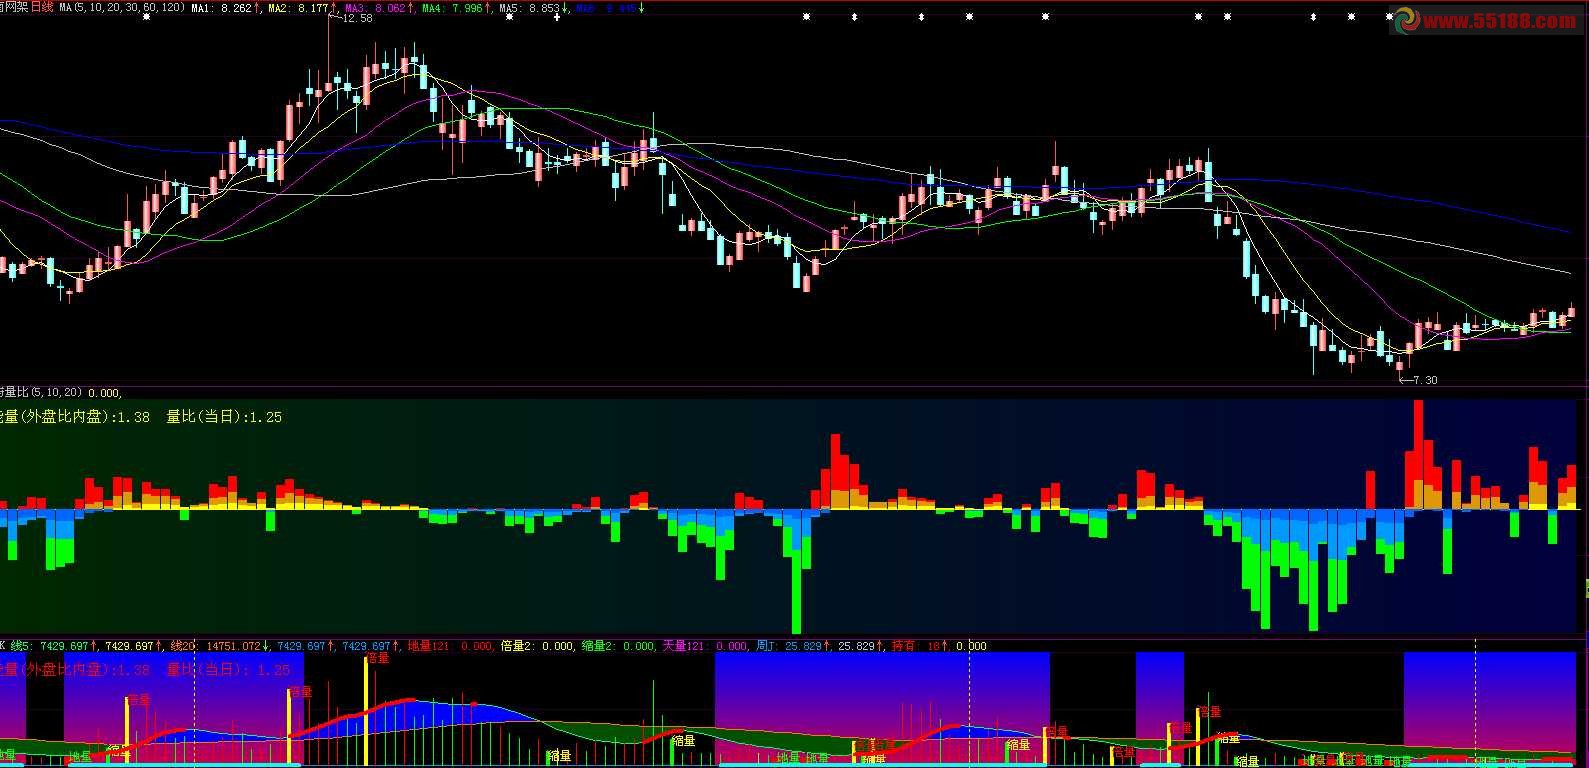Screen dimensions: 1589x768
Task: Select the MA(5,10,20,30,60,120) indicator parameters
Action: [122, 7]
